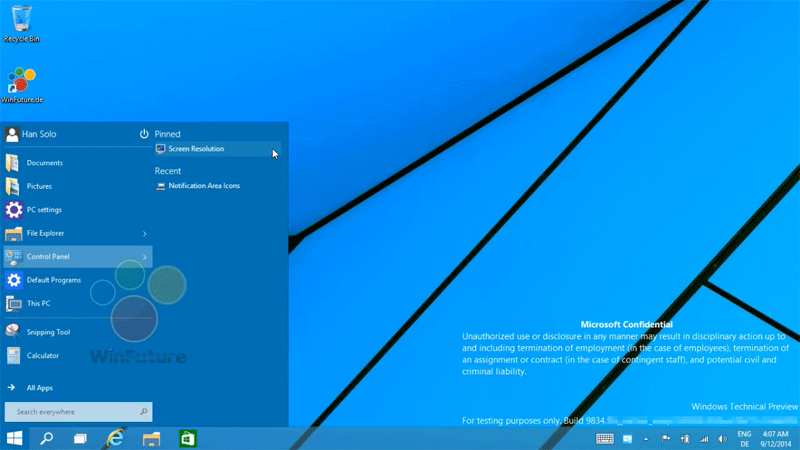The image size is (800, 450).
Task: Expand the File Explorer submenu arrow
Action: tap(144, 234)
